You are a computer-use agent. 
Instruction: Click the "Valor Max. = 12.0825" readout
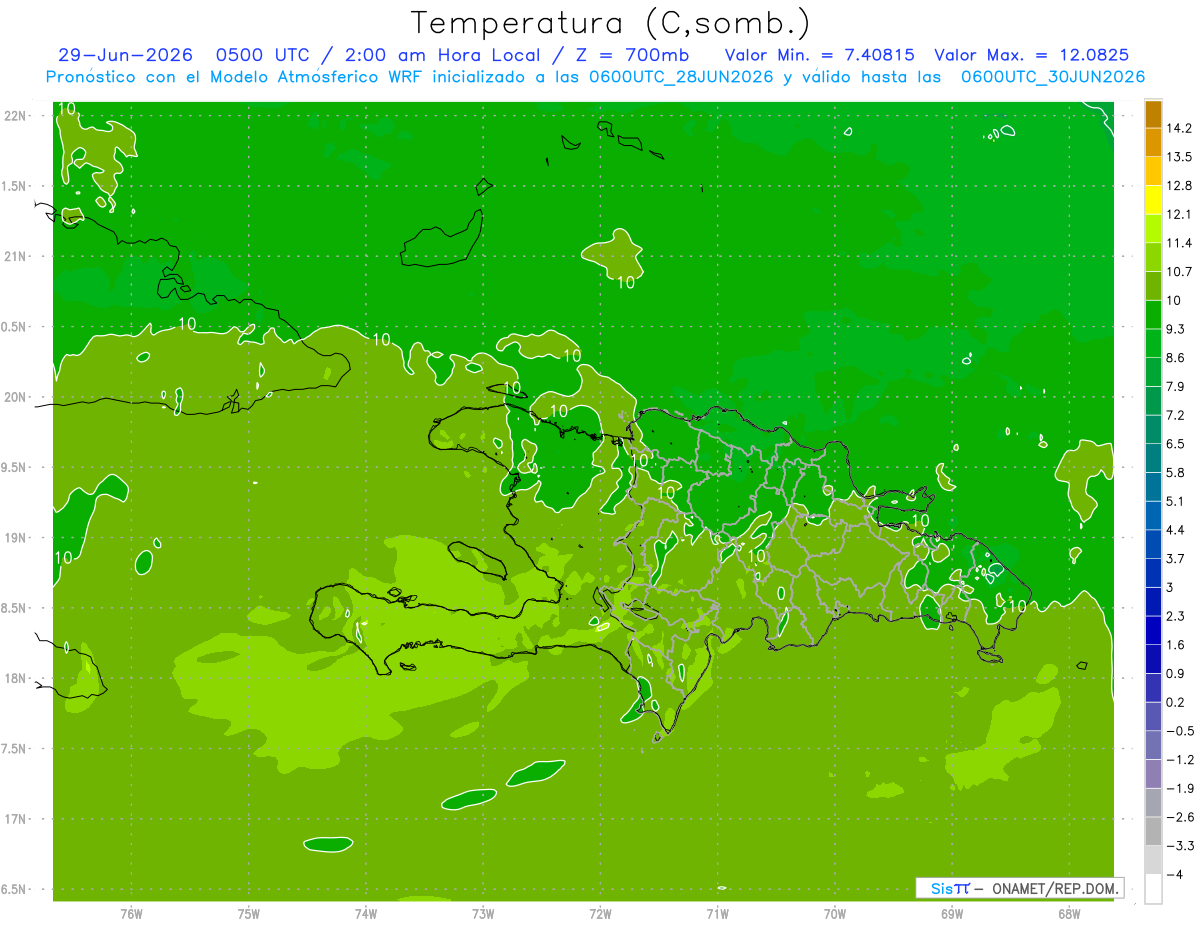pos(1032,55)
